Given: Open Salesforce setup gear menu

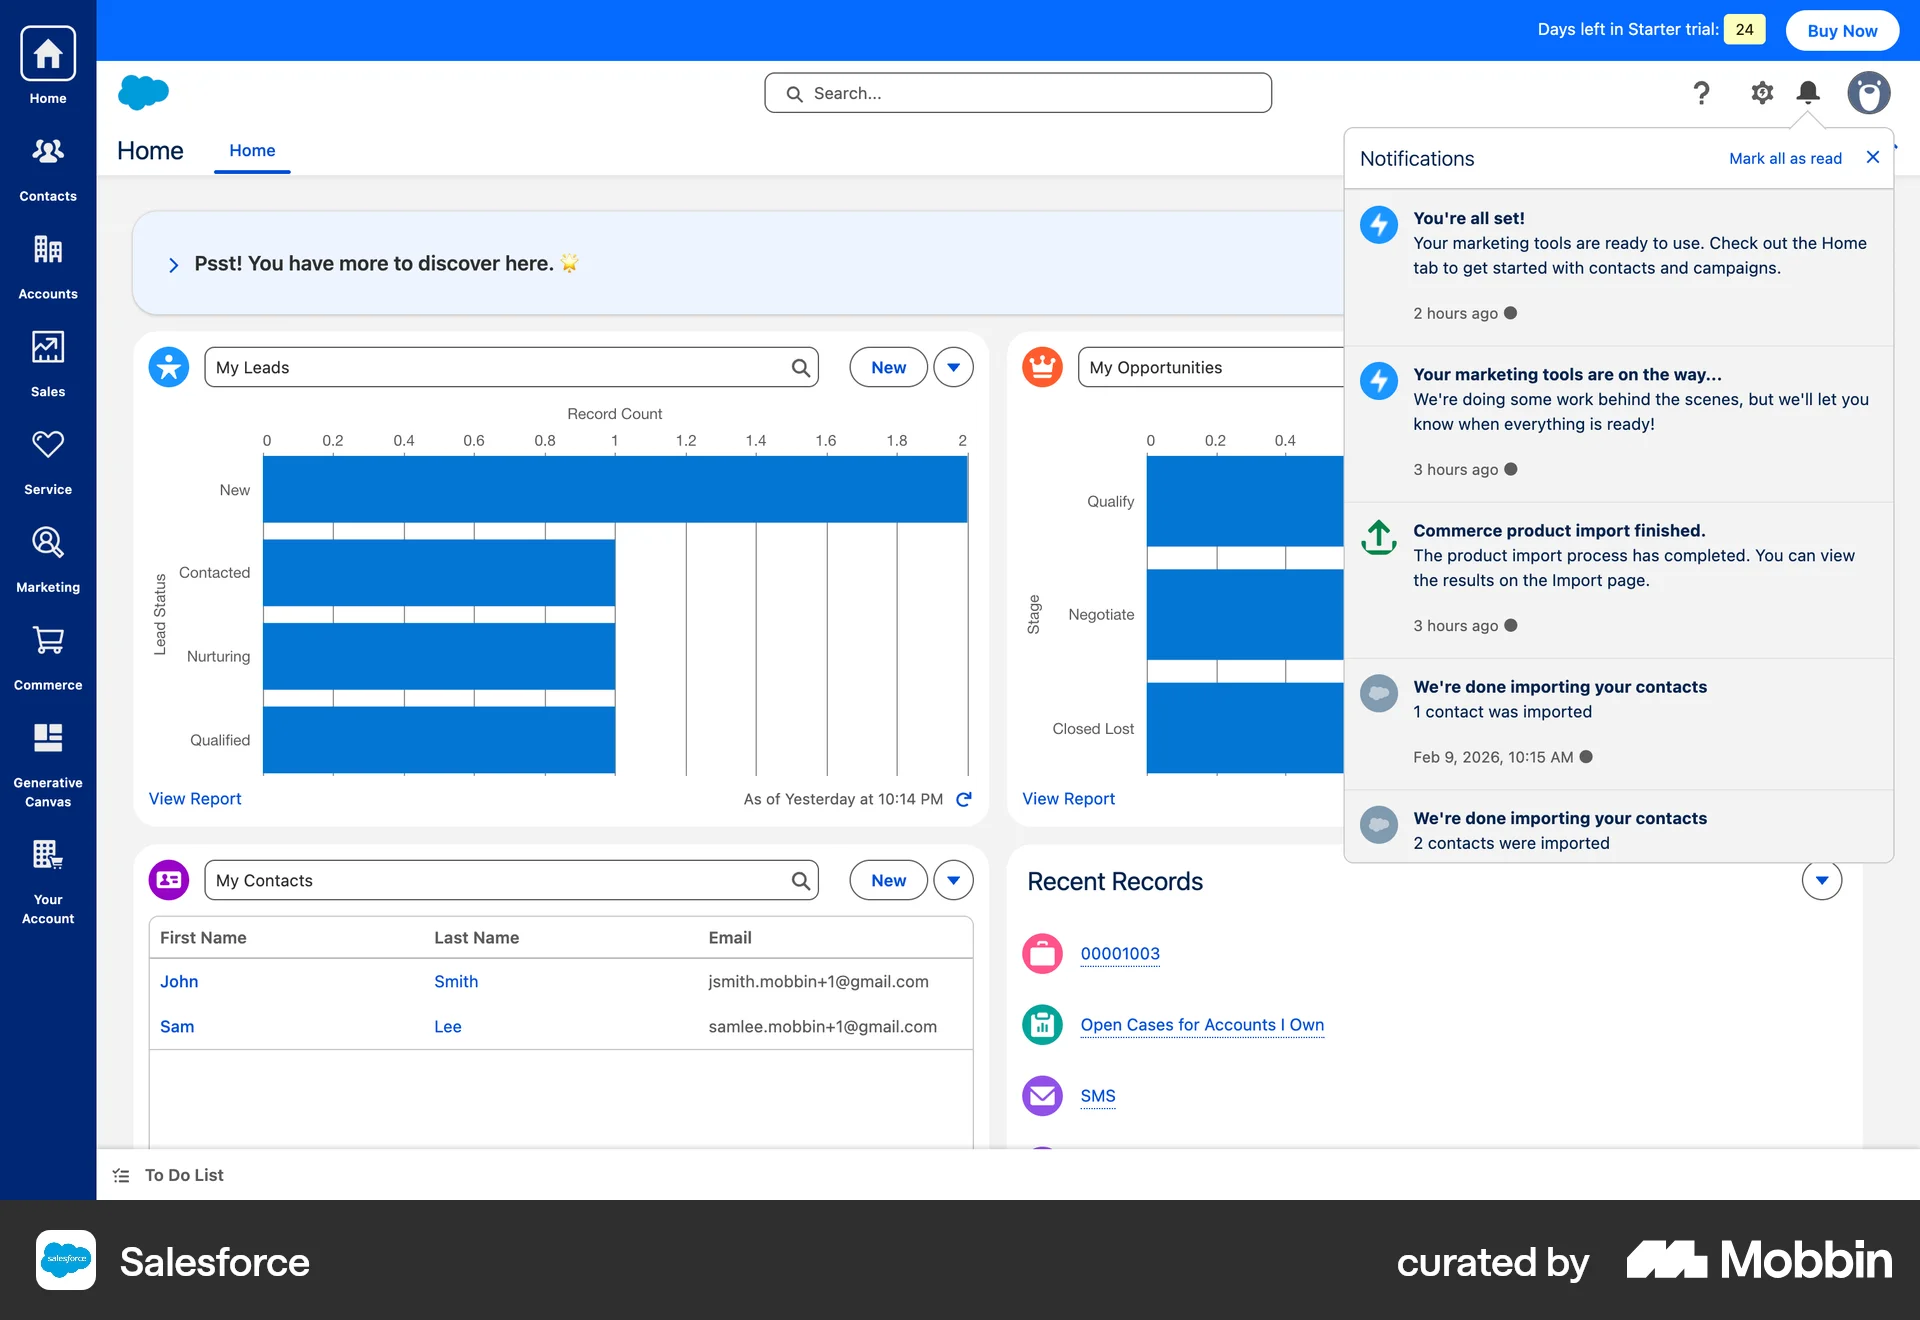Looking at the screenshot, I should (x=1762, y=92).
